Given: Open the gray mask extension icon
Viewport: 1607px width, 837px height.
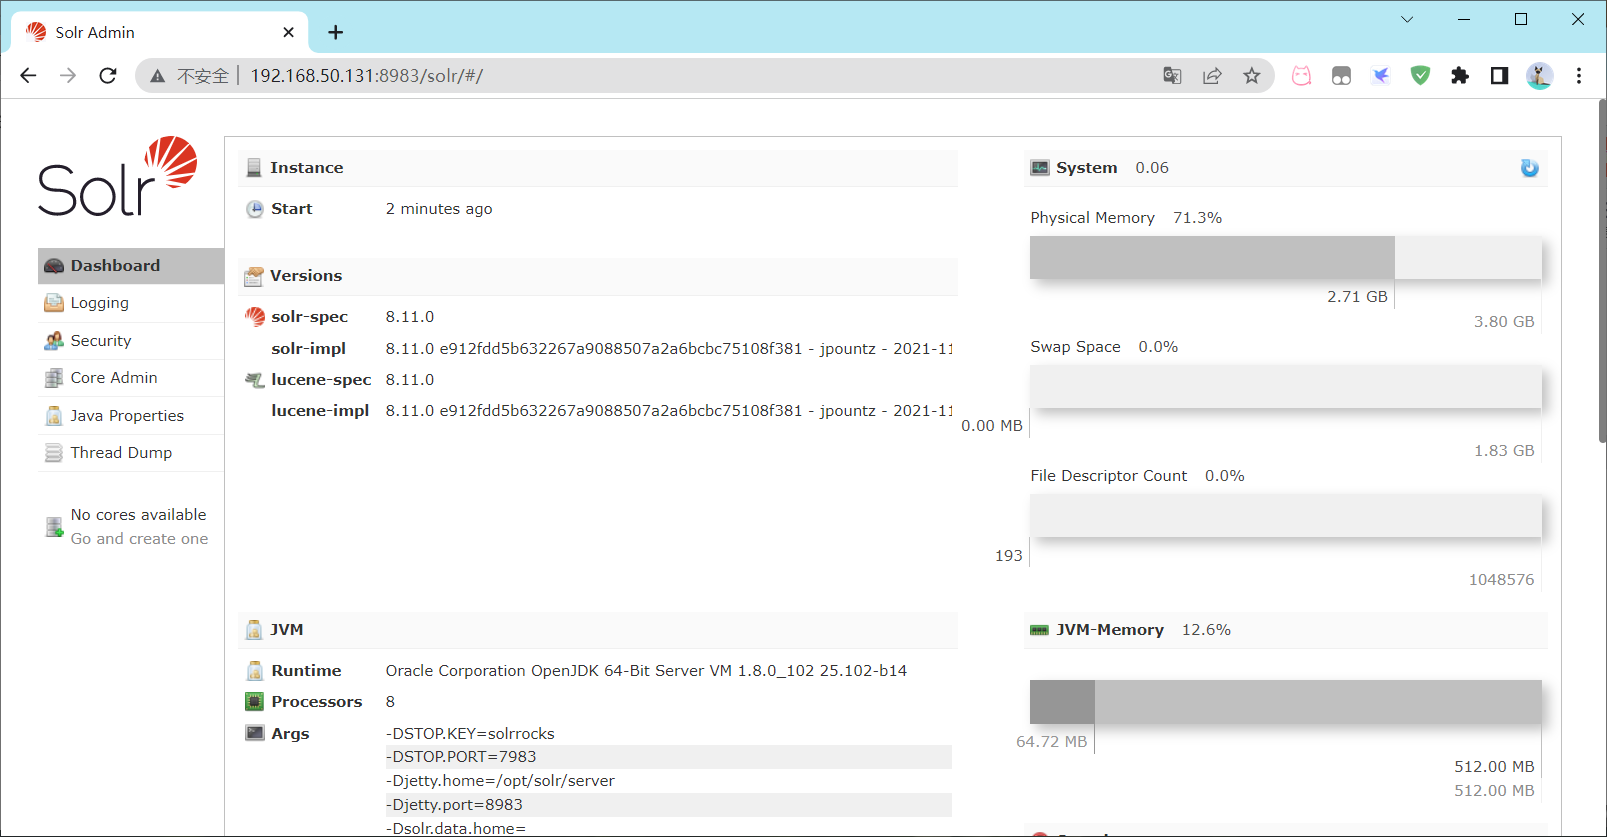Looking at the screenshot, I should click(1341, 76).
